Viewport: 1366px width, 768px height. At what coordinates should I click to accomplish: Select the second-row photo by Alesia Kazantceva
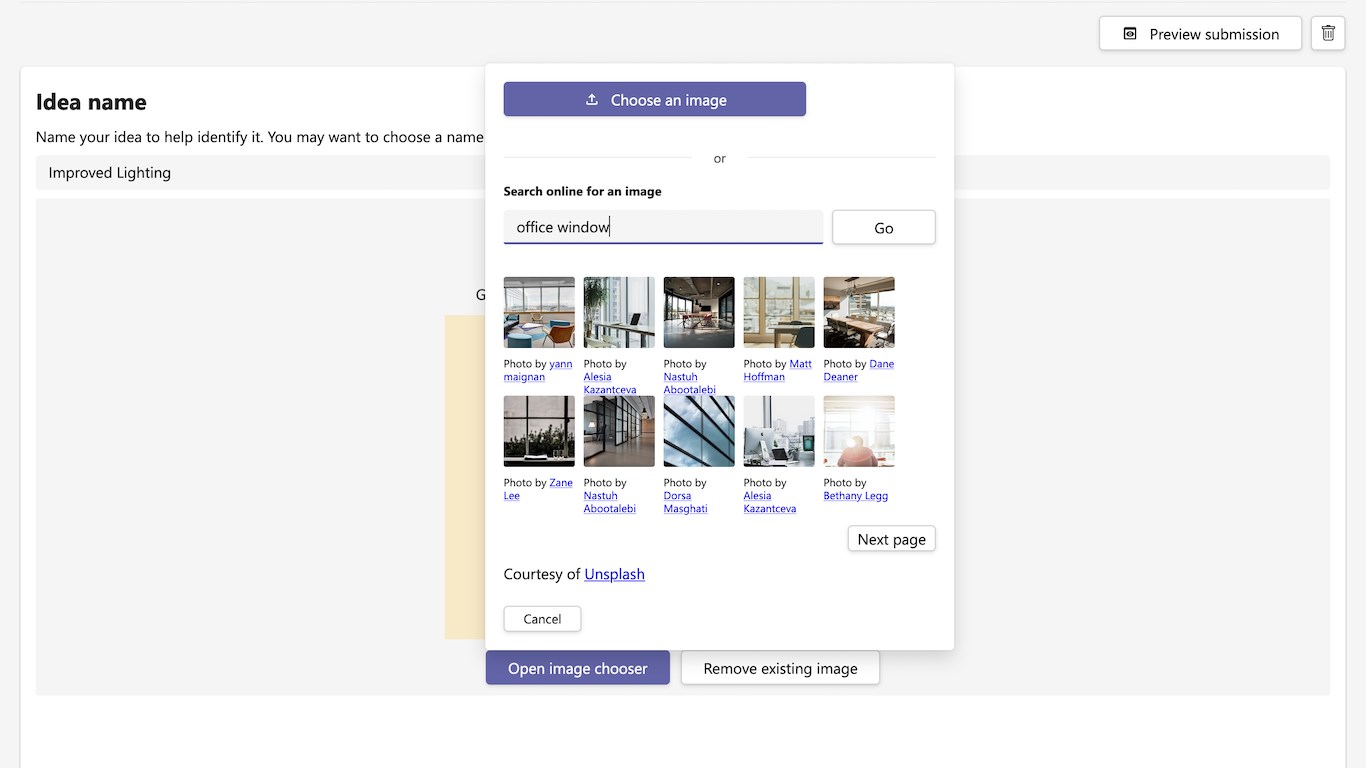(x=779, y=431)
